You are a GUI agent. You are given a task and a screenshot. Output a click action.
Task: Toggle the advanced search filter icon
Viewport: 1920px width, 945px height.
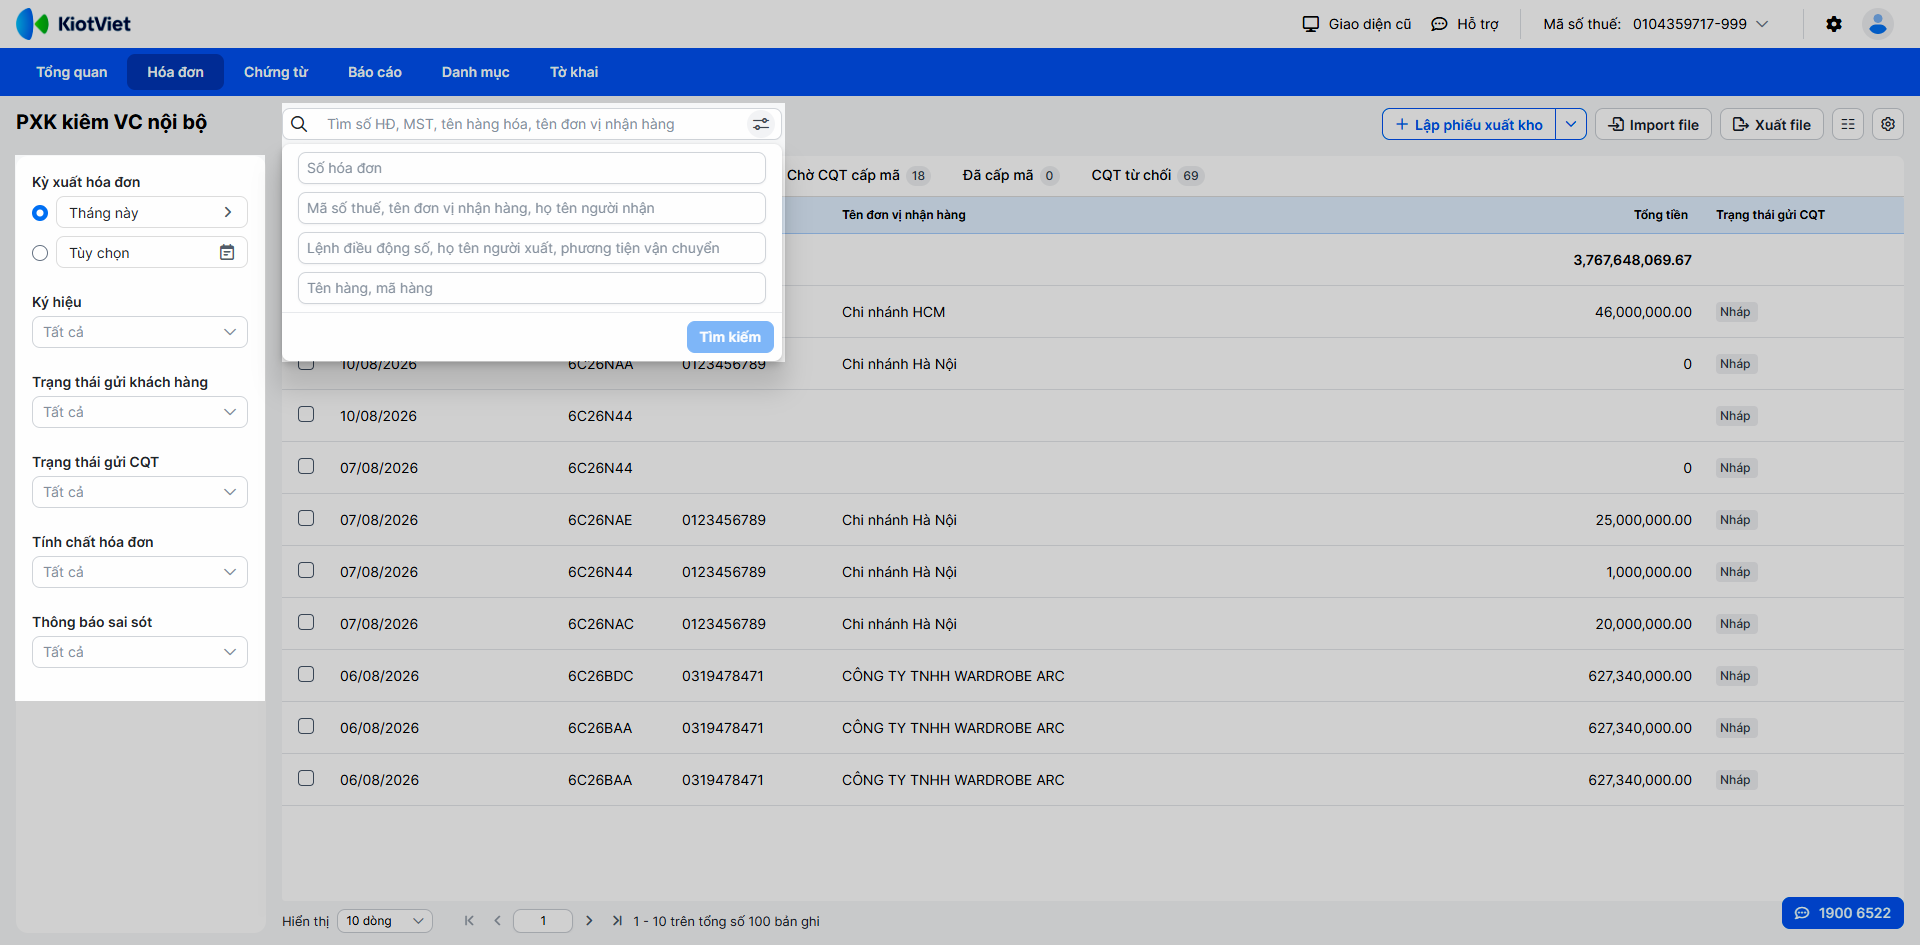pyautogui.click(x=761, y=124)
